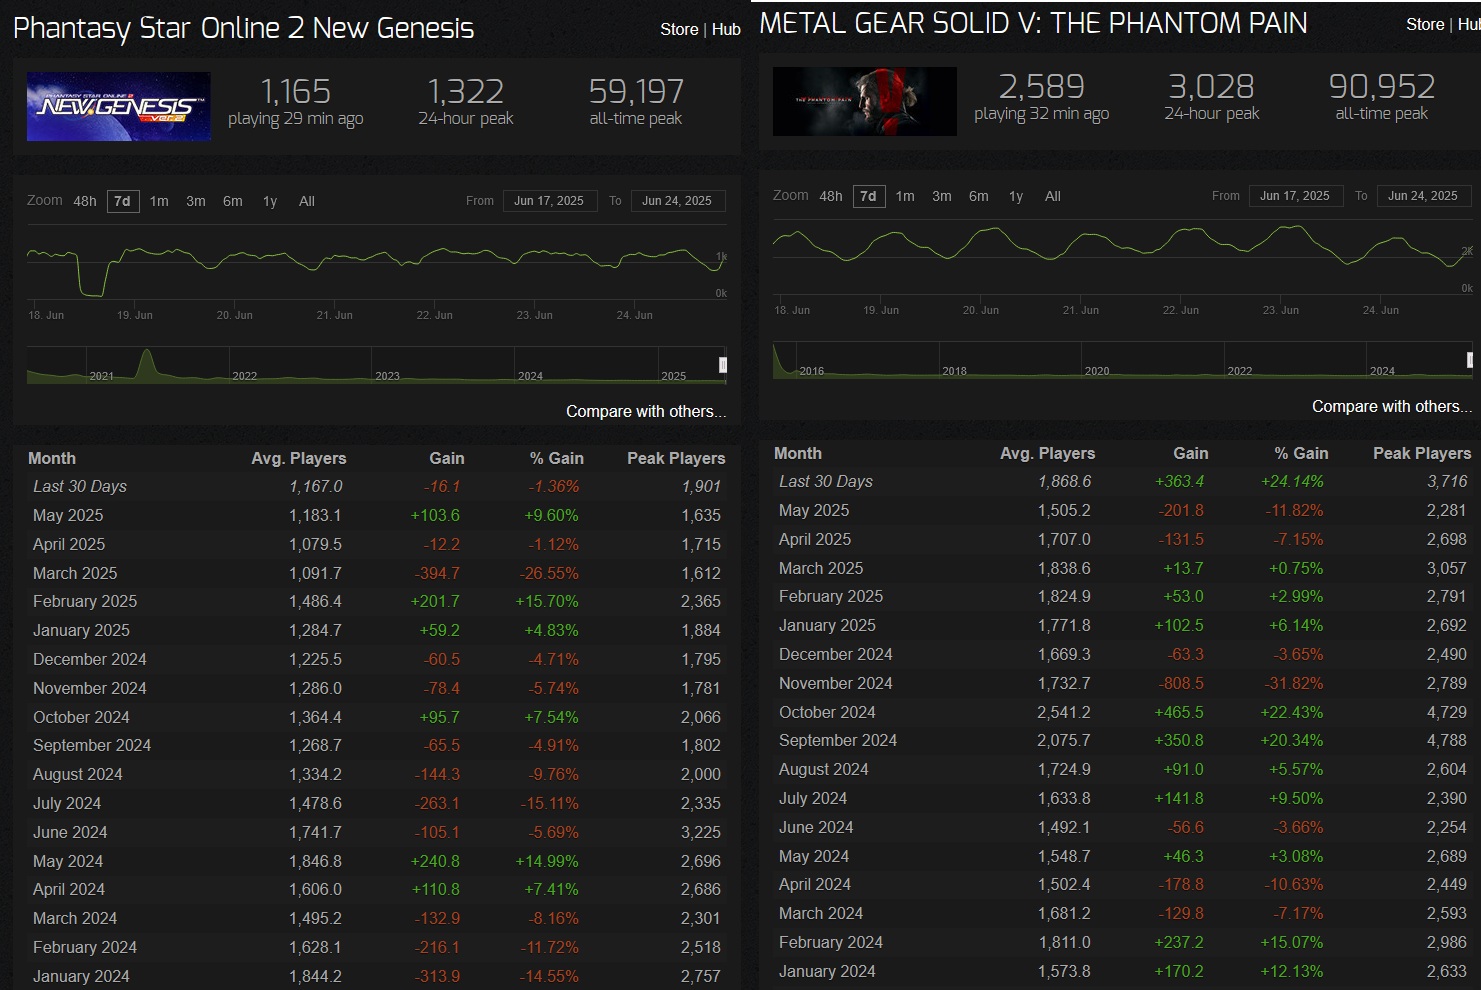This screenshot has width=1481, height=990.
Task: Click Phantasy Star all-time peak 59,197
Action: [636, 92]
